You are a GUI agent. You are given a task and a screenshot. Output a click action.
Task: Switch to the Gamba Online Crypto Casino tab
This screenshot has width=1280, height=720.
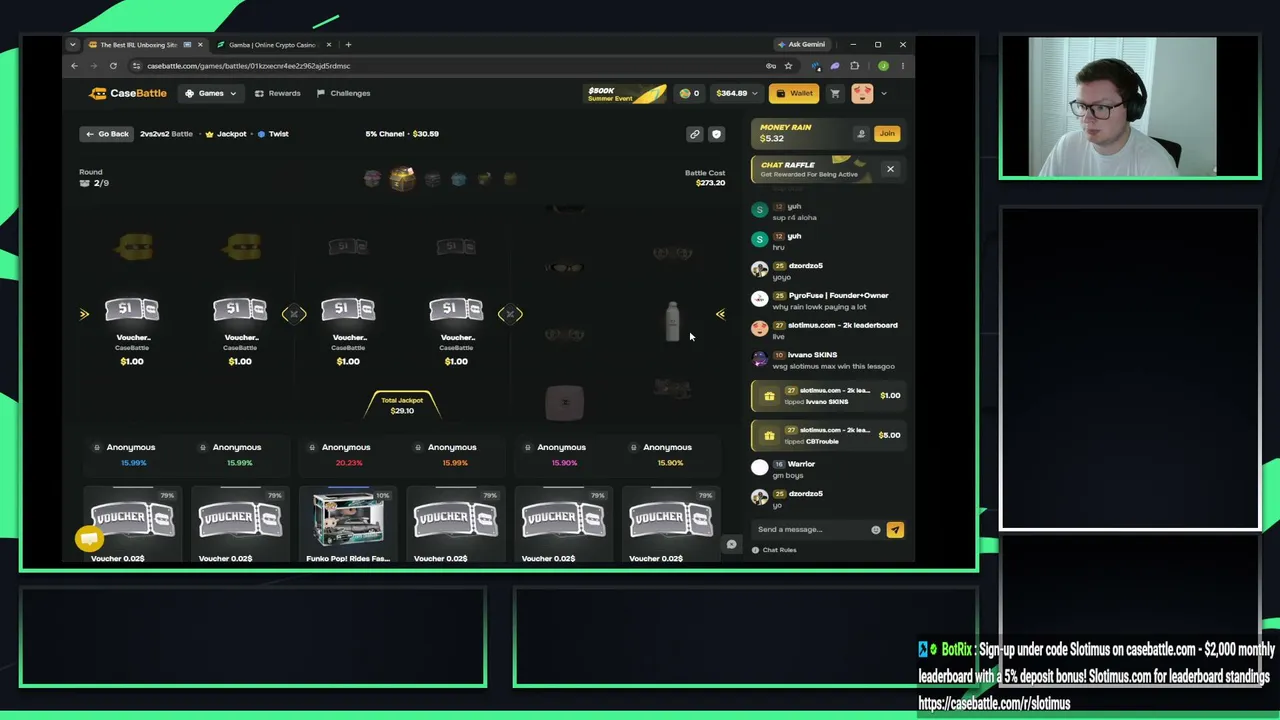271,45
